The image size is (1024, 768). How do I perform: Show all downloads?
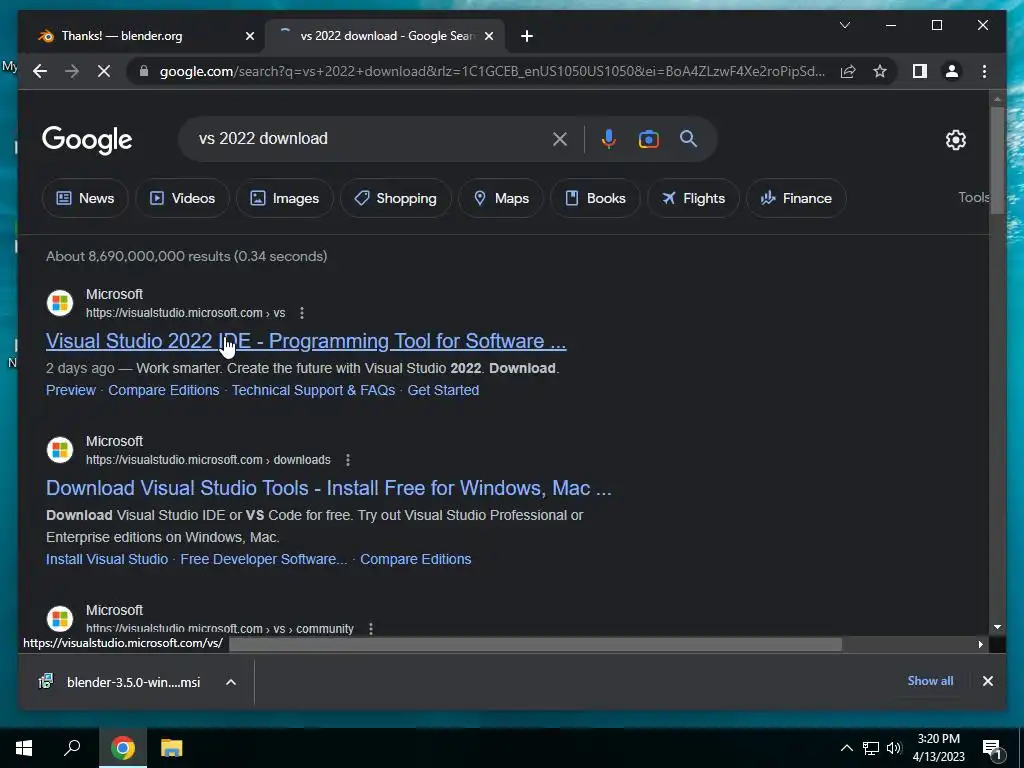pyautogui.click(x=930, y=680)
